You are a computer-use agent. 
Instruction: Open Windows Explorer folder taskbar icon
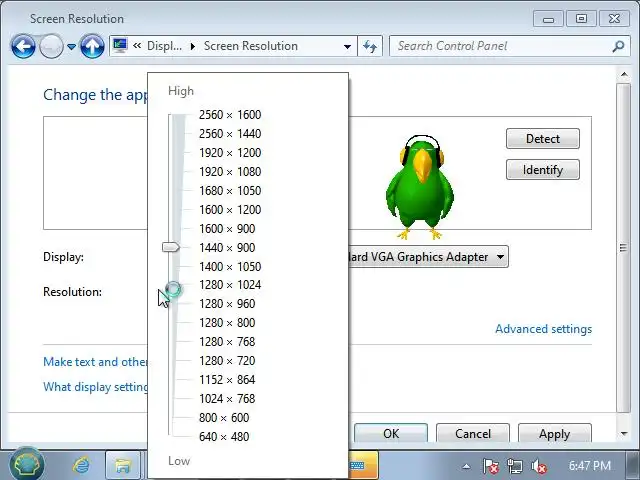122,465
